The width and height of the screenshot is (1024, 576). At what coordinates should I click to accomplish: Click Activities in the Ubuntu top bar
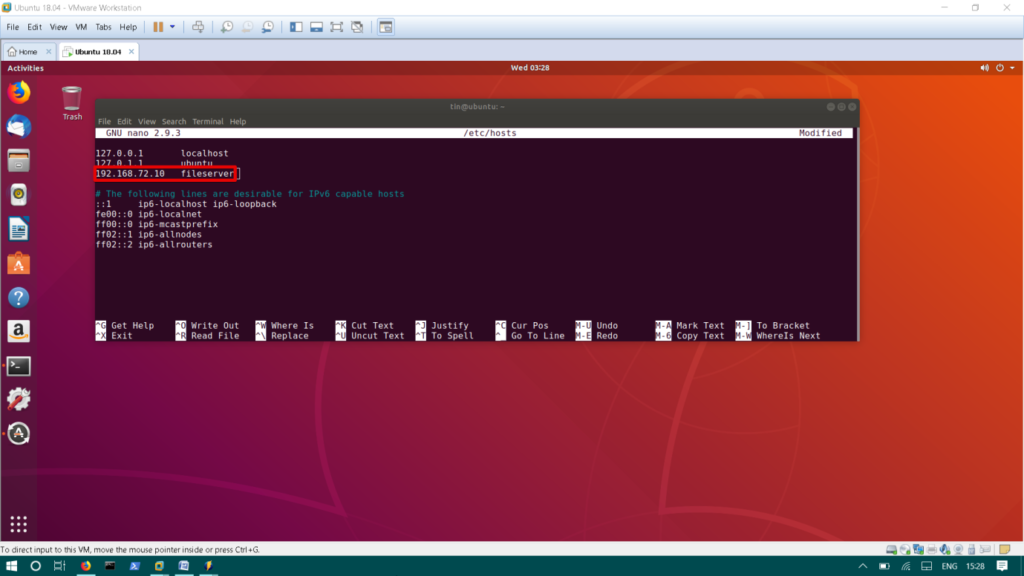25,68
